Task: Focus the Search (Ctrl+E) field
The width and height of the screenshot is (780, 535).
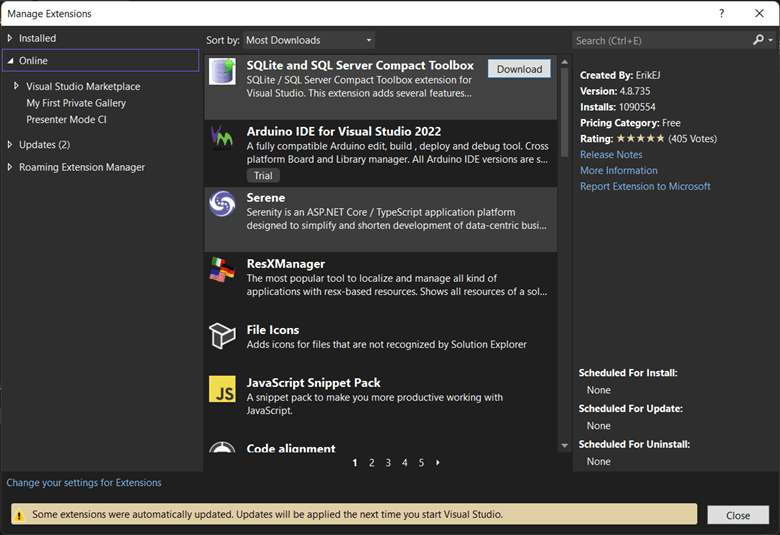Action: (x=662, y=40)
